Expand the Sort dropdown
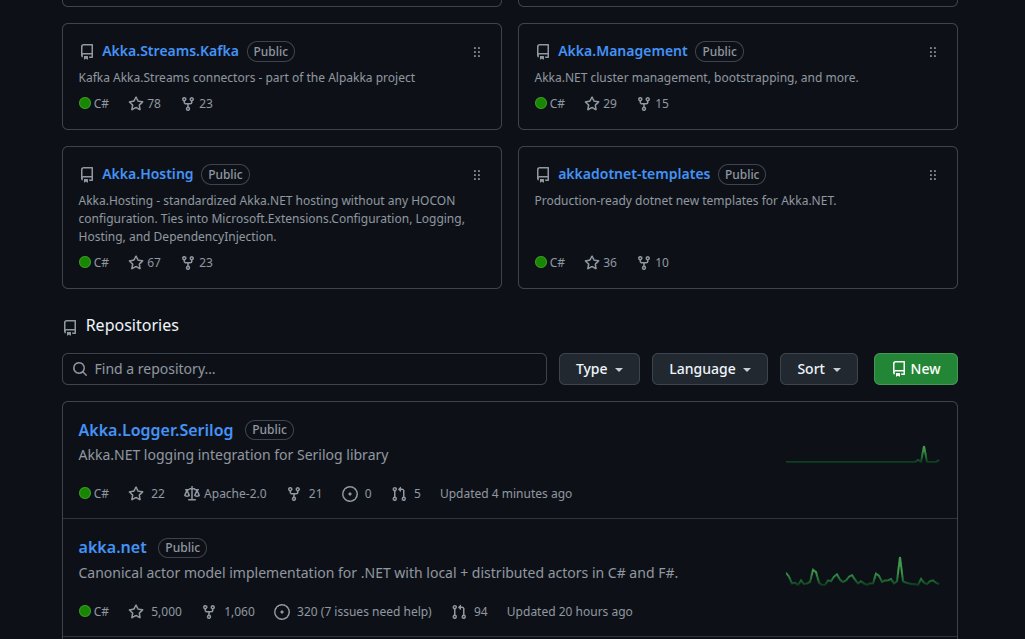1025x639 pixels. 818,369
